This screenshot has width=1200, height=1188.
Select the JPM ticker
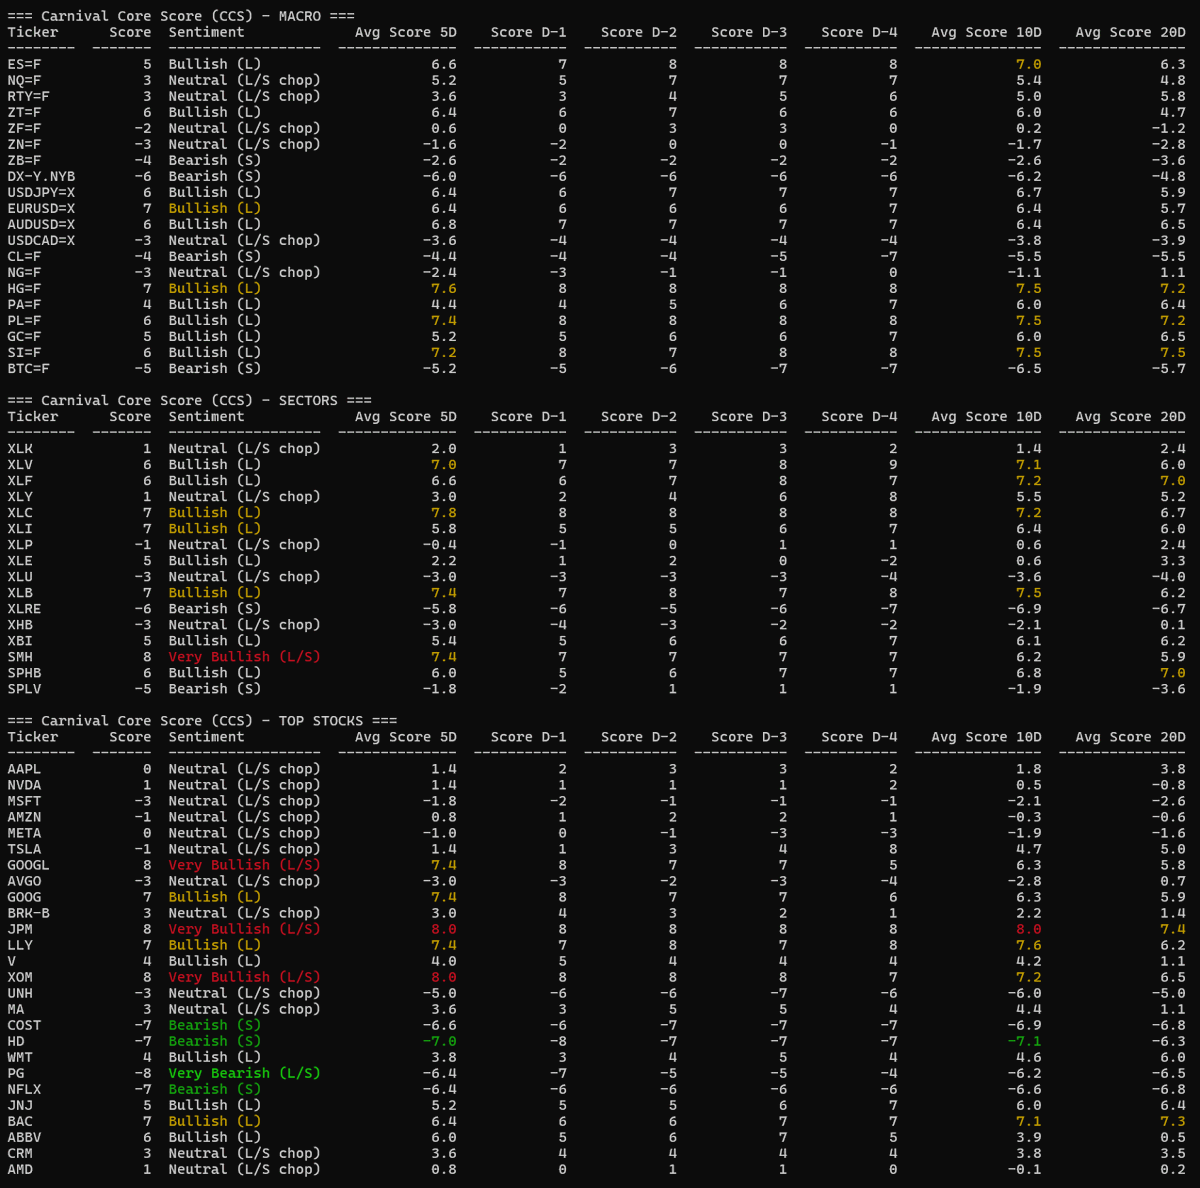[20, 928]
